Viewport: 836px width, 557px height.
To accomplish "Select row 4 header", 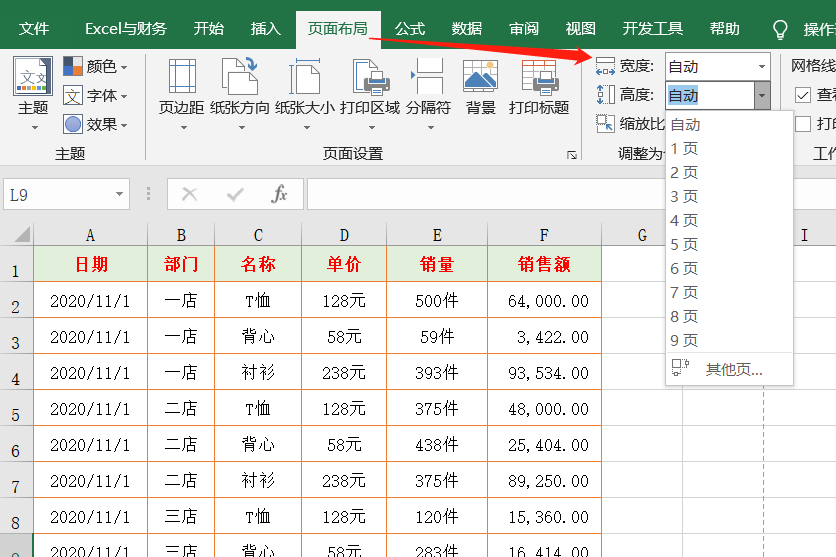I will point(16,372).
